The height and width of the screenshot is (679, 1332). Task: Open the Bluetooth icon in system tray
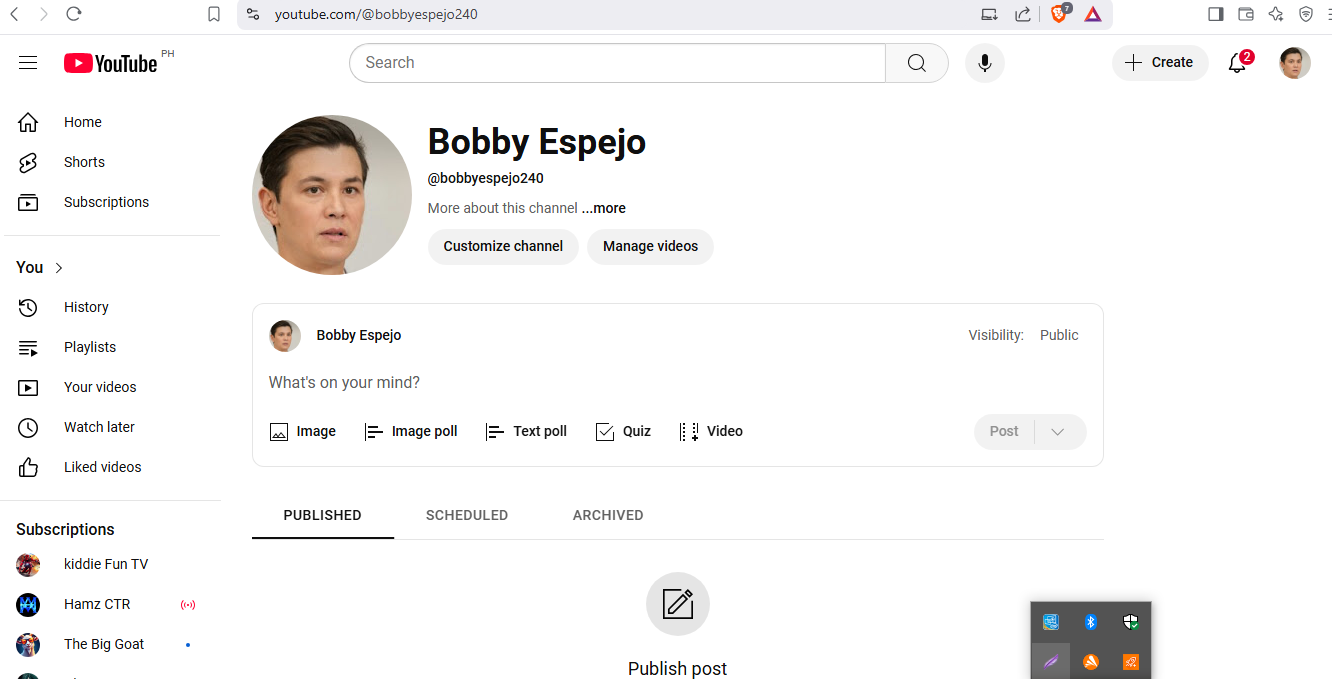tap(1091, 622)
